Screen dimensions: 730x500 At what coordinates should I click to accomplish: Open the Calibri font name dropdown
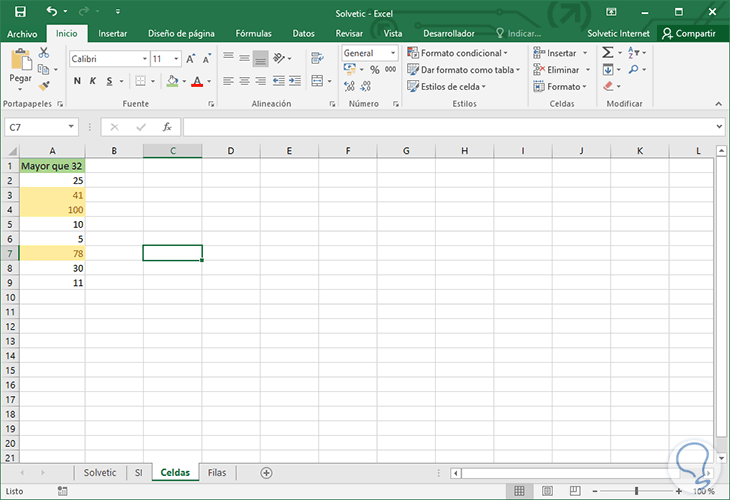(x=145, y=59)
